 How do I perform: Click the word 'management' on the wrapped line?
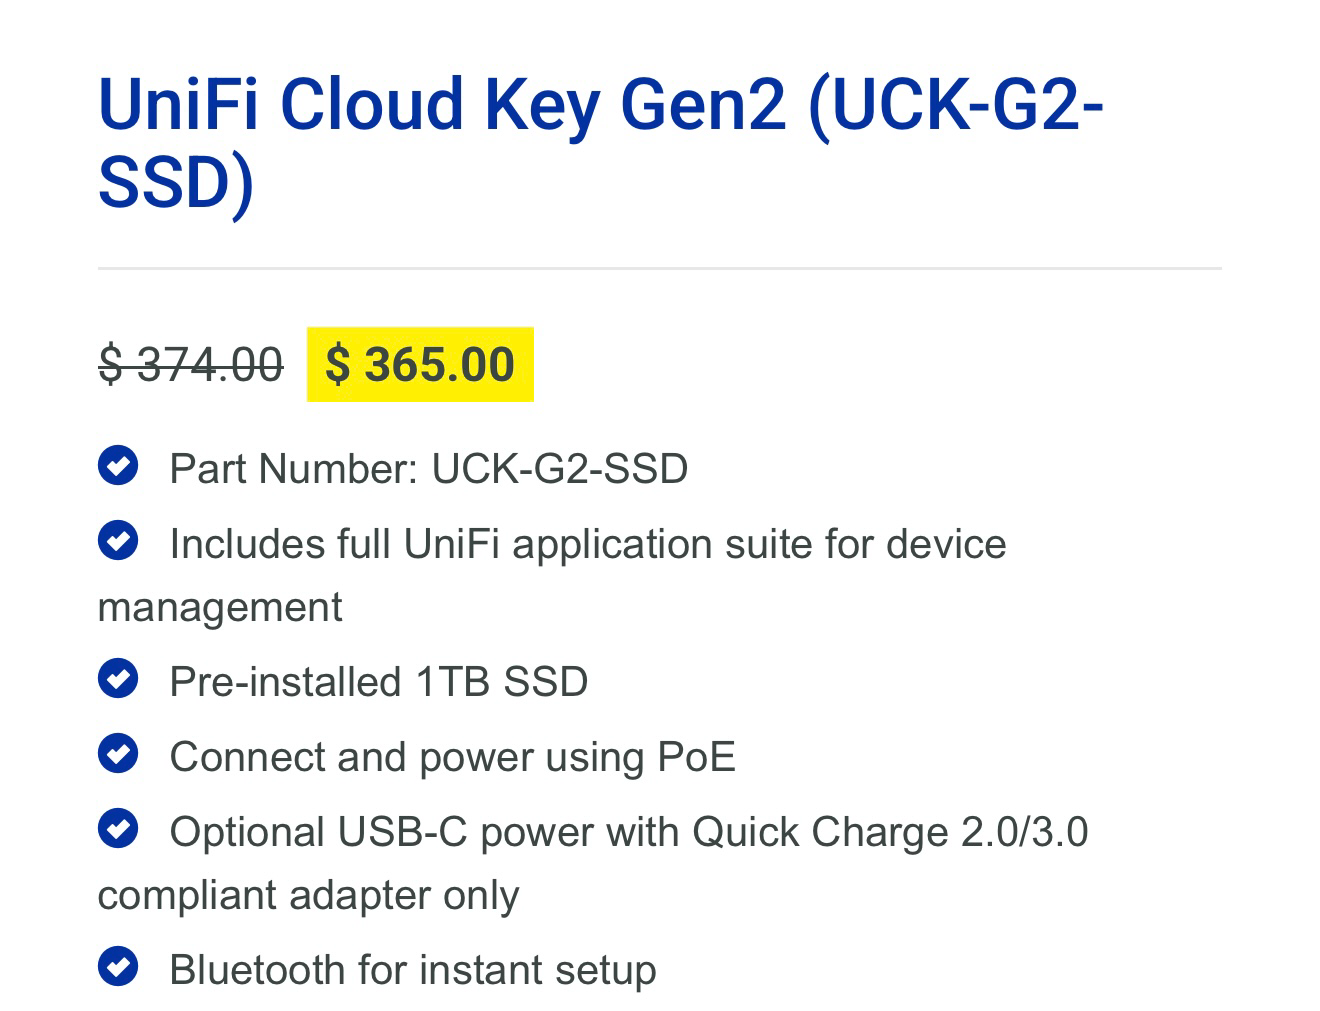point(220,607)
